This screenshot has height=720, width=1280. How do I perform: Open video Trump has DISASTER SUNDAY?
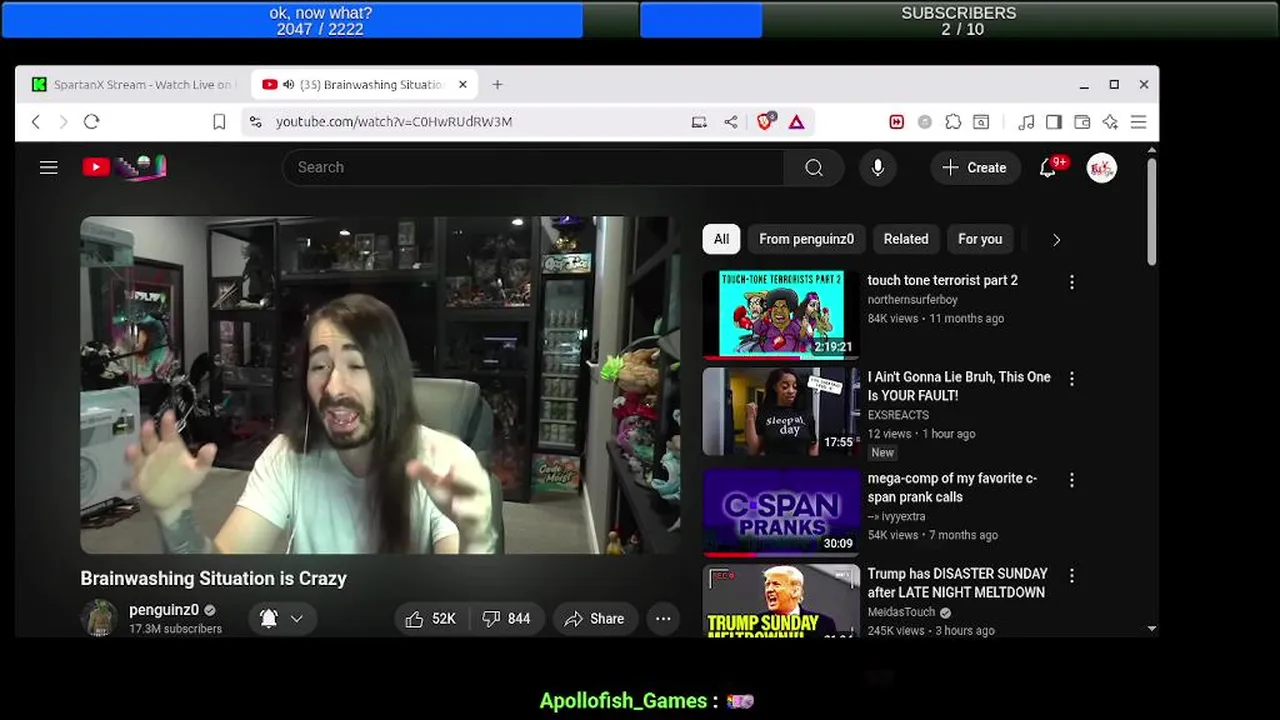[957, 583]
